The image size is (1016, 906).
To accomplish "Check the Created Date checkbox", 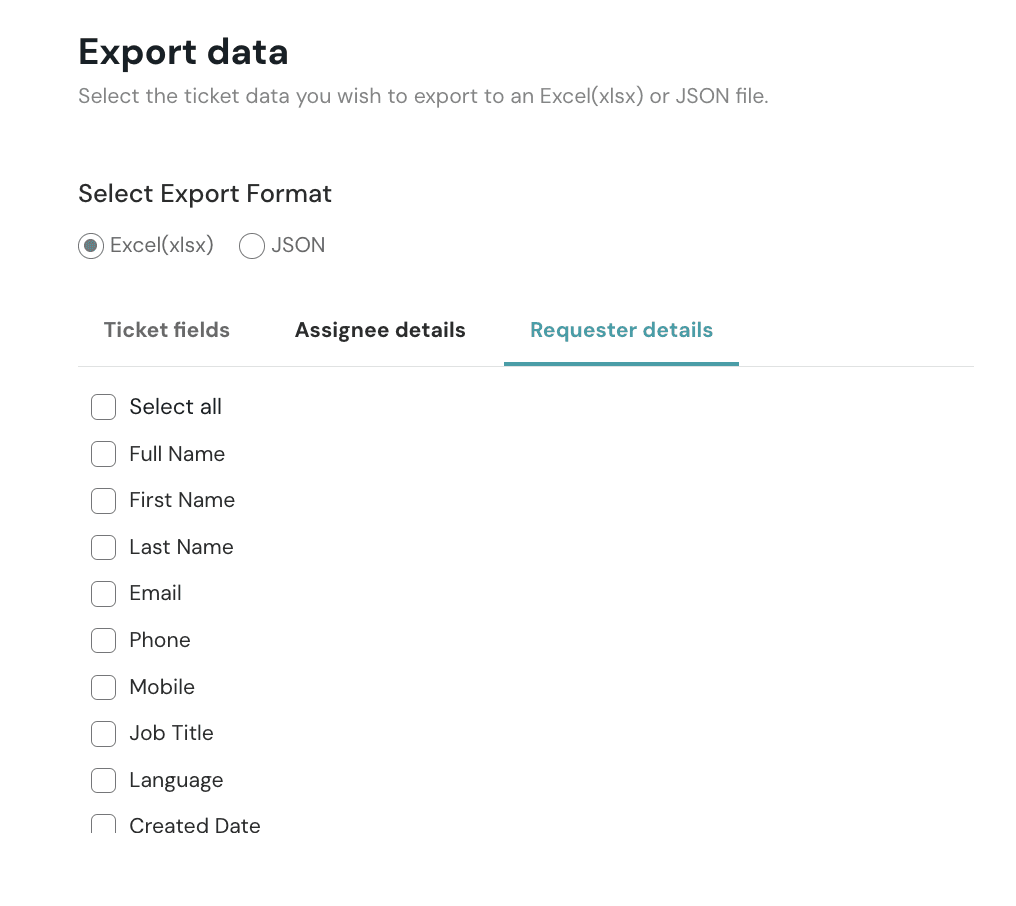I will (104, 825).
